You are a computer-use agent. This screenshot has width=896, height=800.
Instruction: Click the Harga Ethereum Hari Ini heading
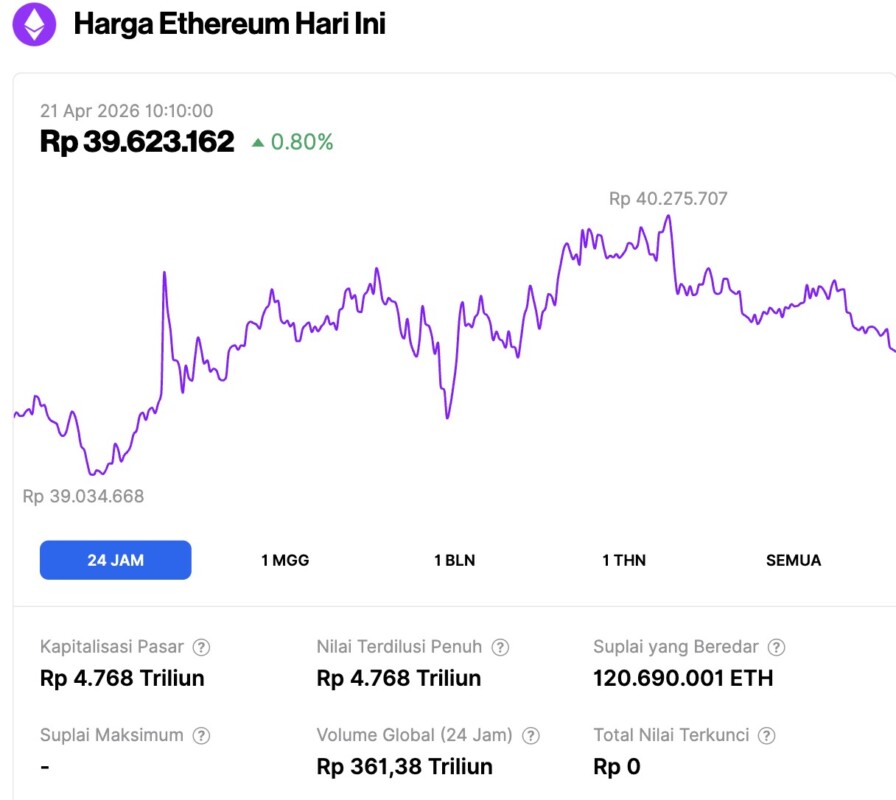point(229,25)
